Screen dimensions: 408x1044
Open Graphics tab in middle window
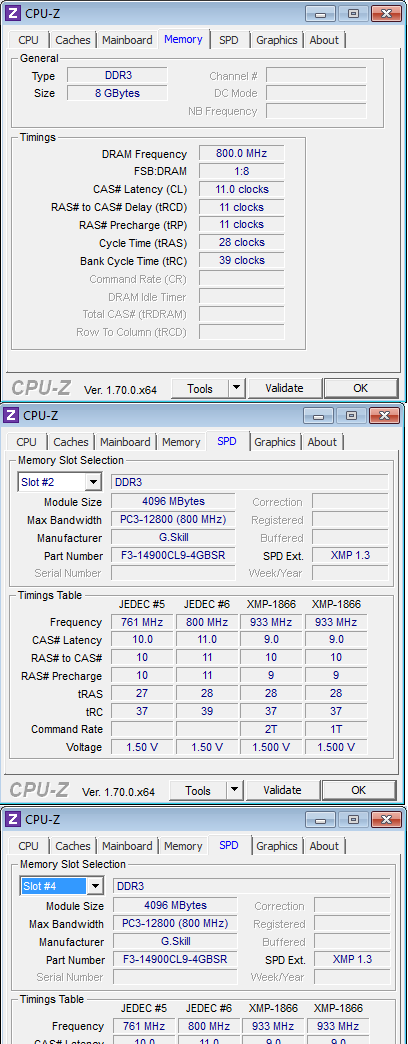pos(275,442)
